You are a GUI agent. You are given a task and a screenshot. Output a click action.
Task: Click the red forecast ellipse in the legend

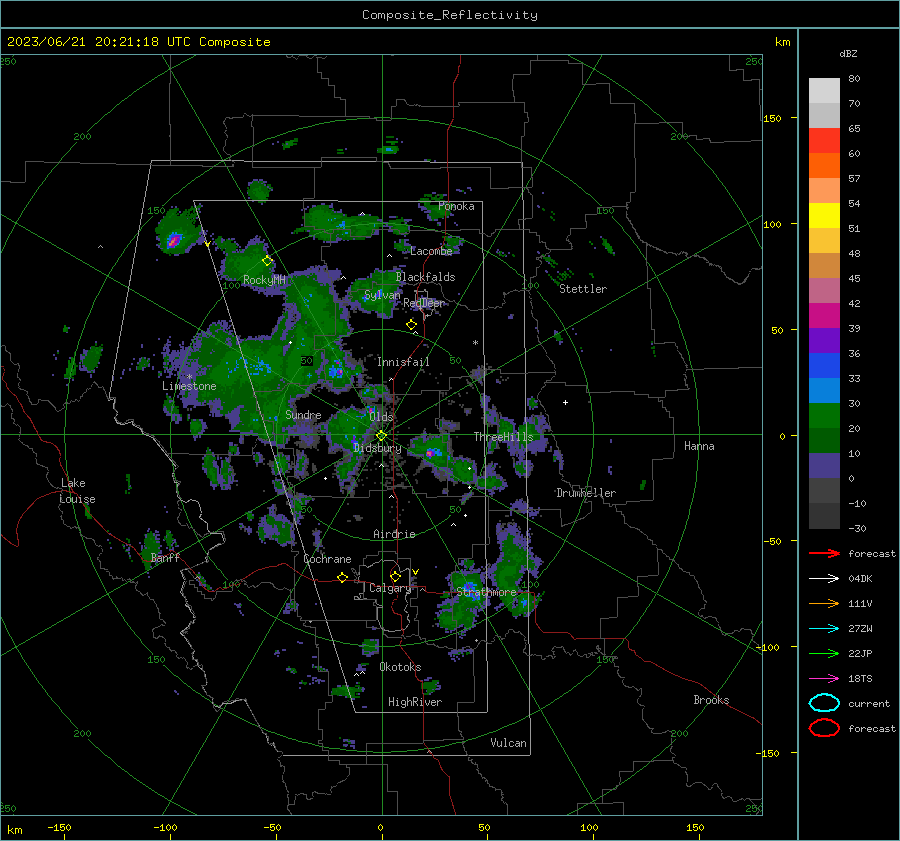824,728
